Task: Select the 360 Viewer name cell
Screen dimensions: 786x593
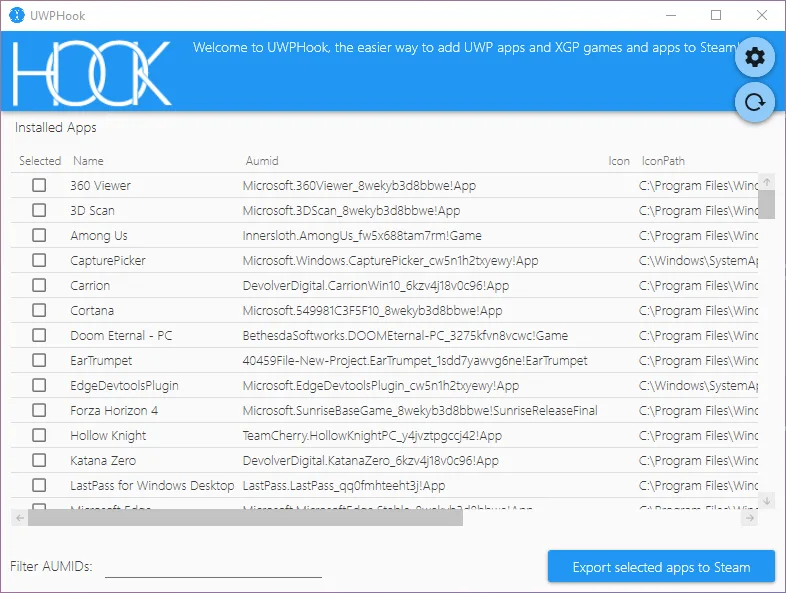Action: 100,185
